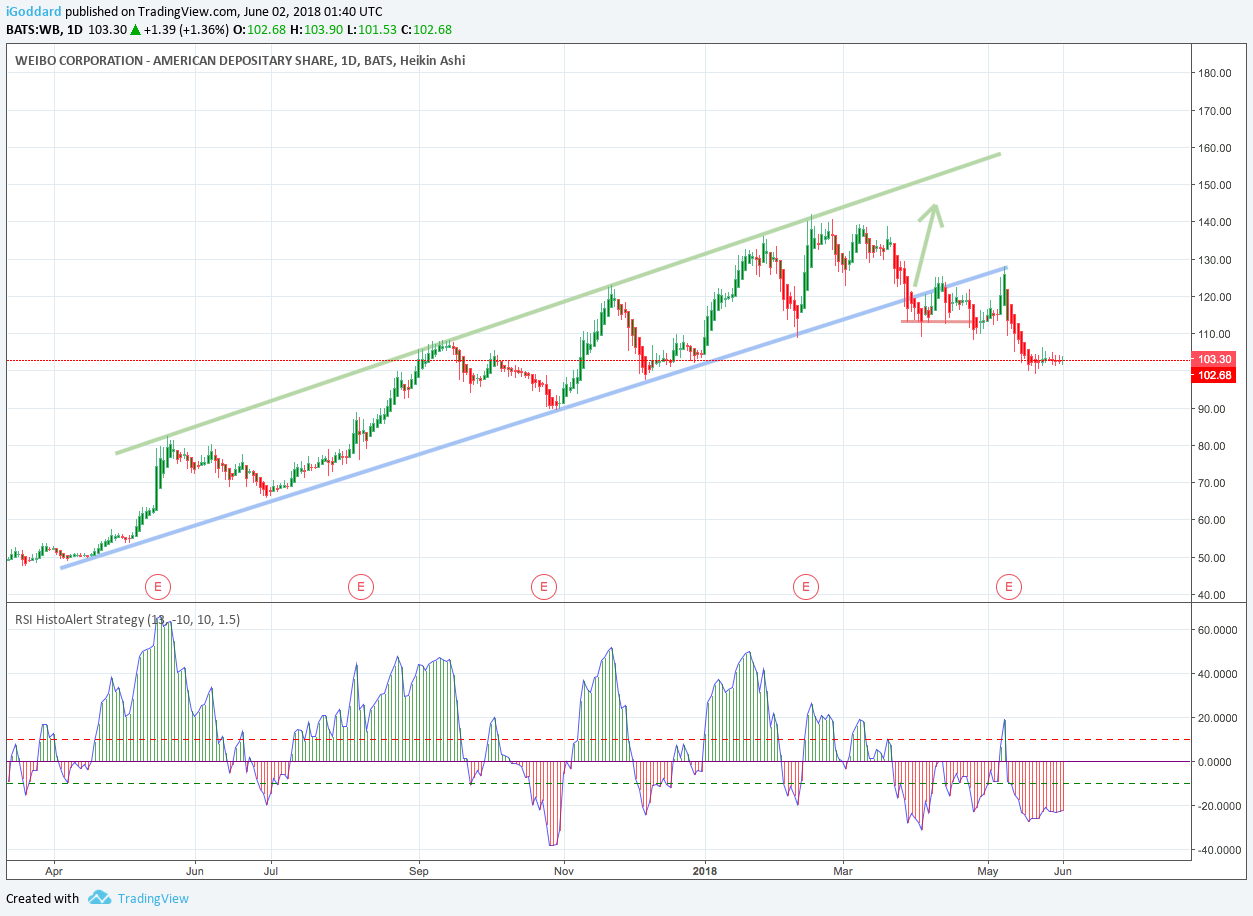Click the +1.39 (+1.36%) change value
Screen dimensions: 1253x916
click(186, 28)
